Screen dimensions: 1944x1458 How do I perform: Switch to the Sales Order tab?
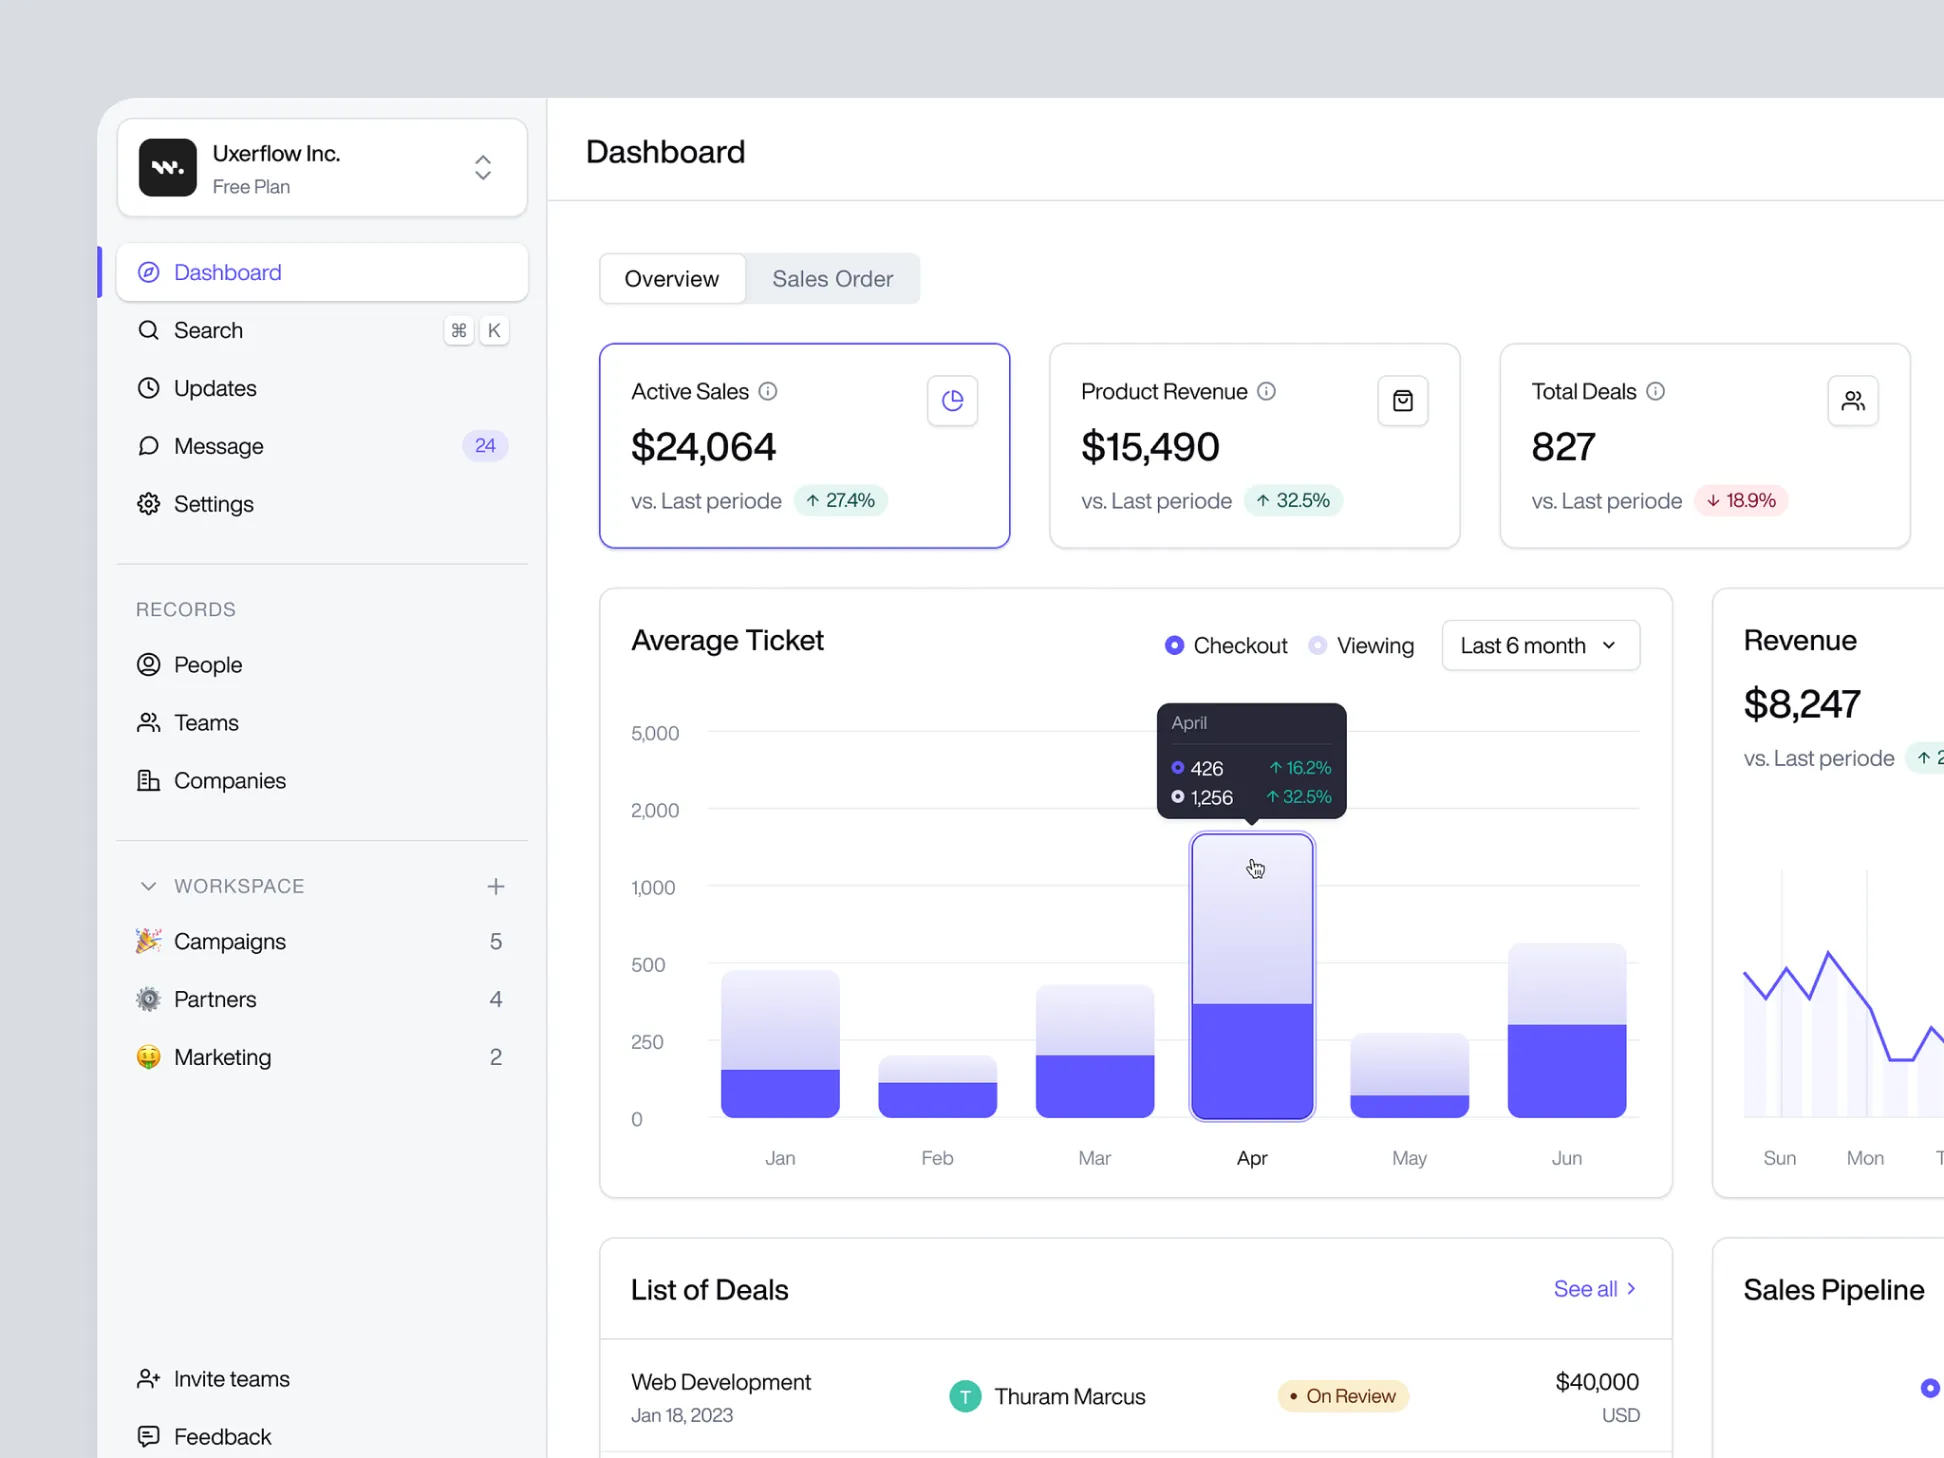[832, 278]
